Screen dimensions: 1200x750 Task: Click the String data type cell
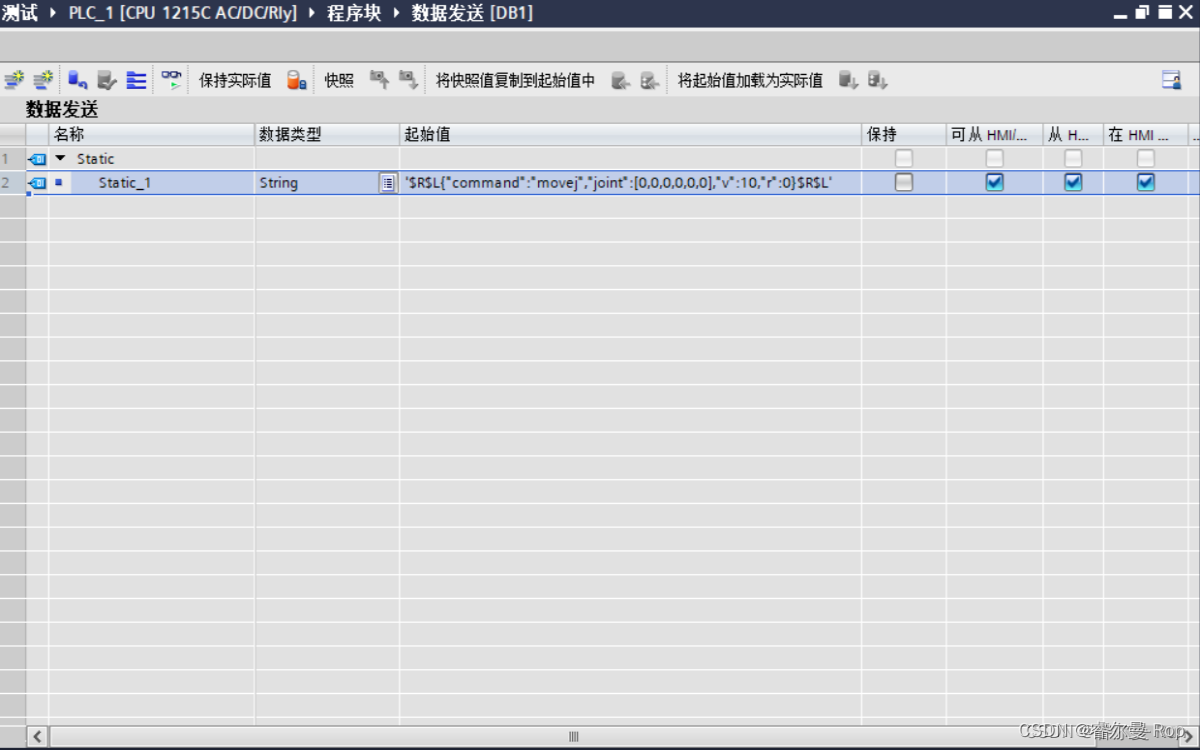[x=316, y=183]
